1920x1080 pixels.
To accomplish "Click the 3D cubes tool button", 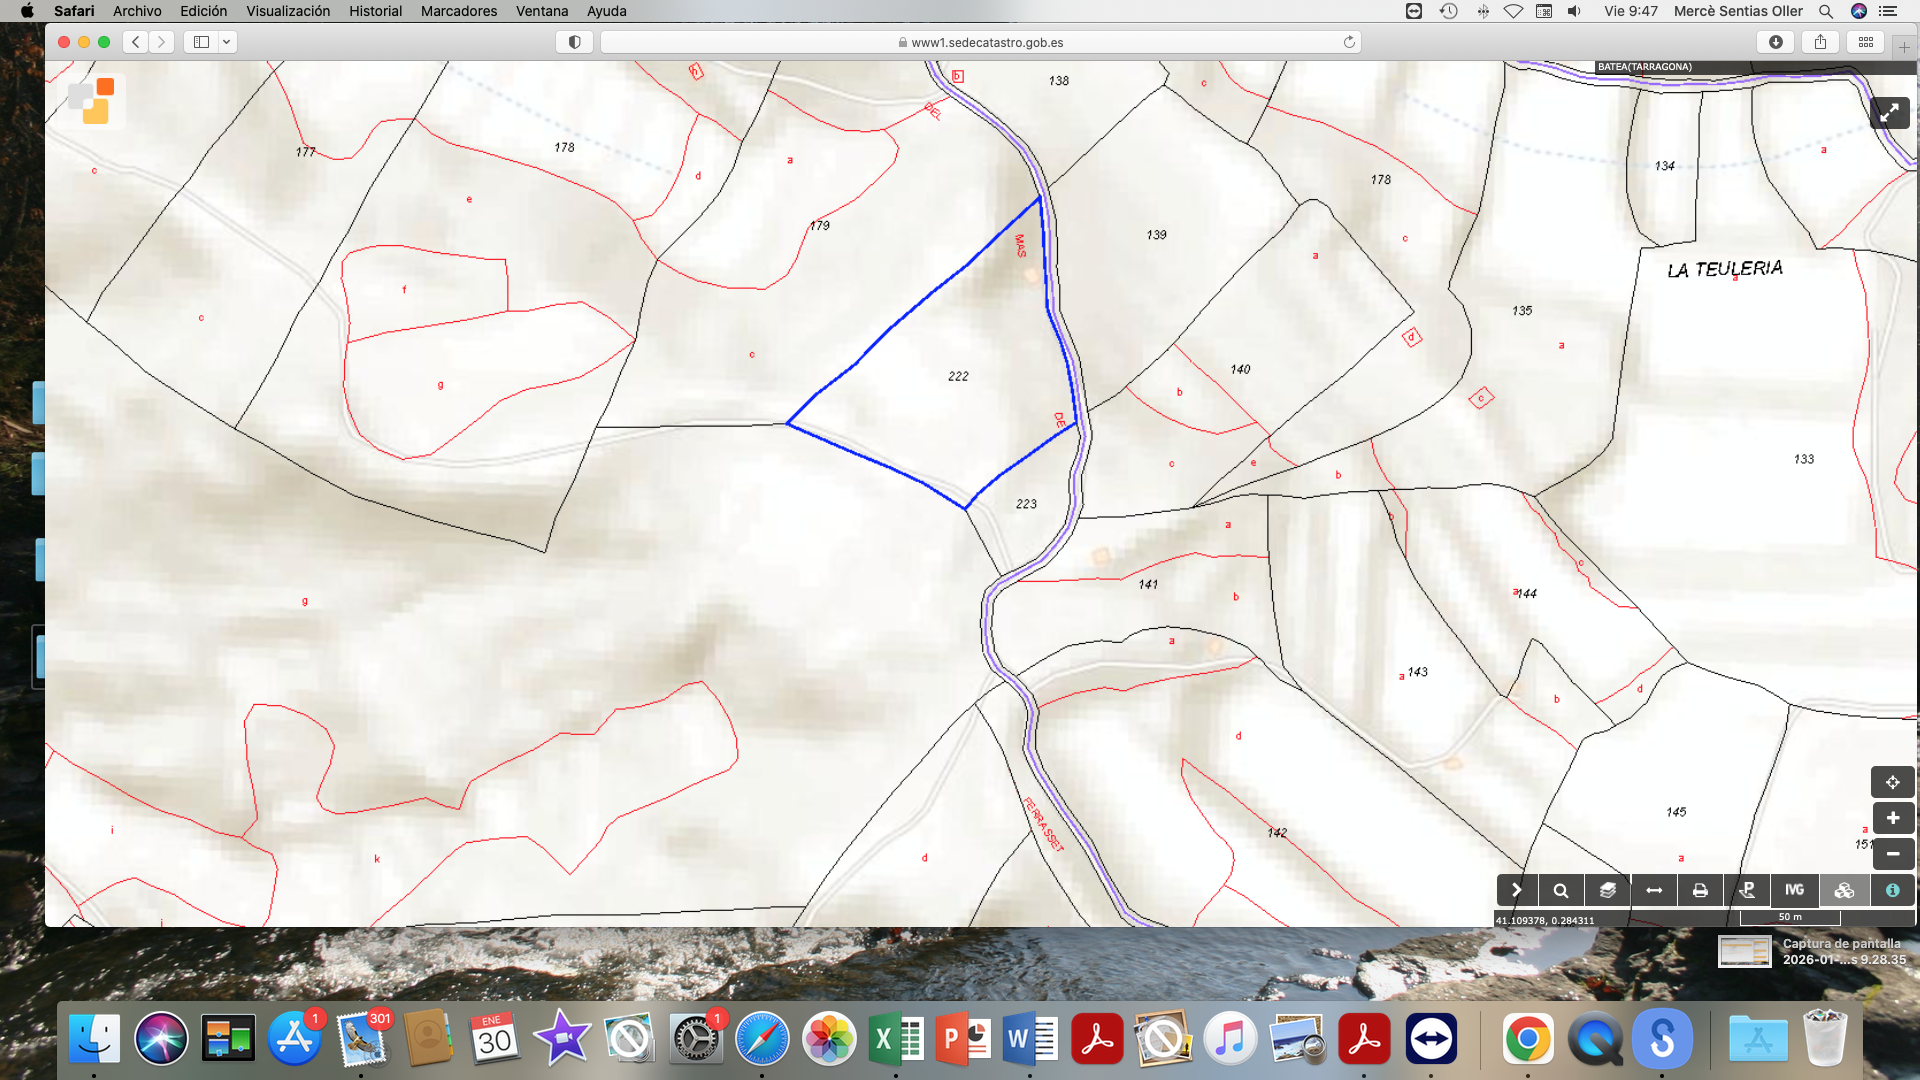I will (x=1844, y=890).
